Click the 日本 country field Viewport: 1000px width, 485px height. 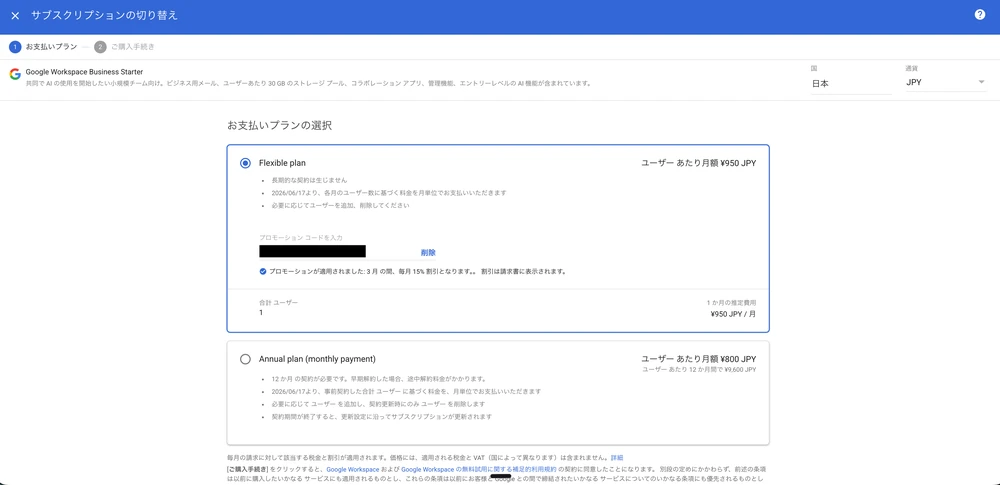851,84
